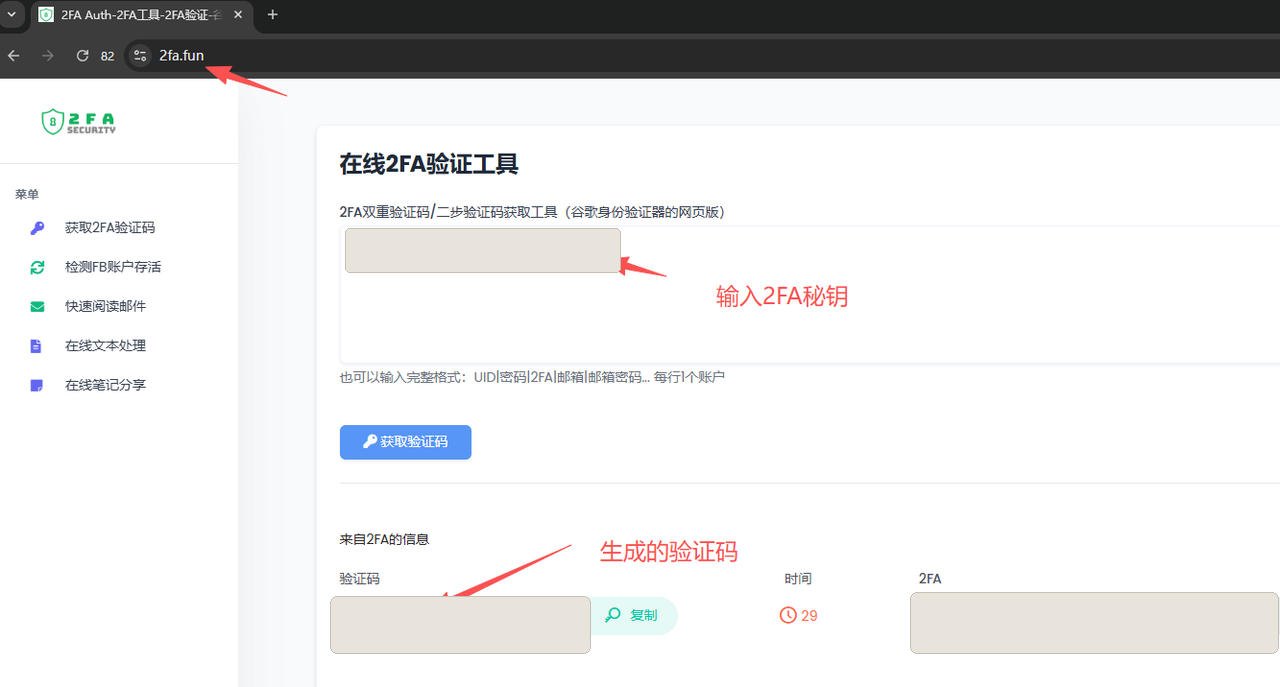Click the 验证码 column header

pos(359,579)
